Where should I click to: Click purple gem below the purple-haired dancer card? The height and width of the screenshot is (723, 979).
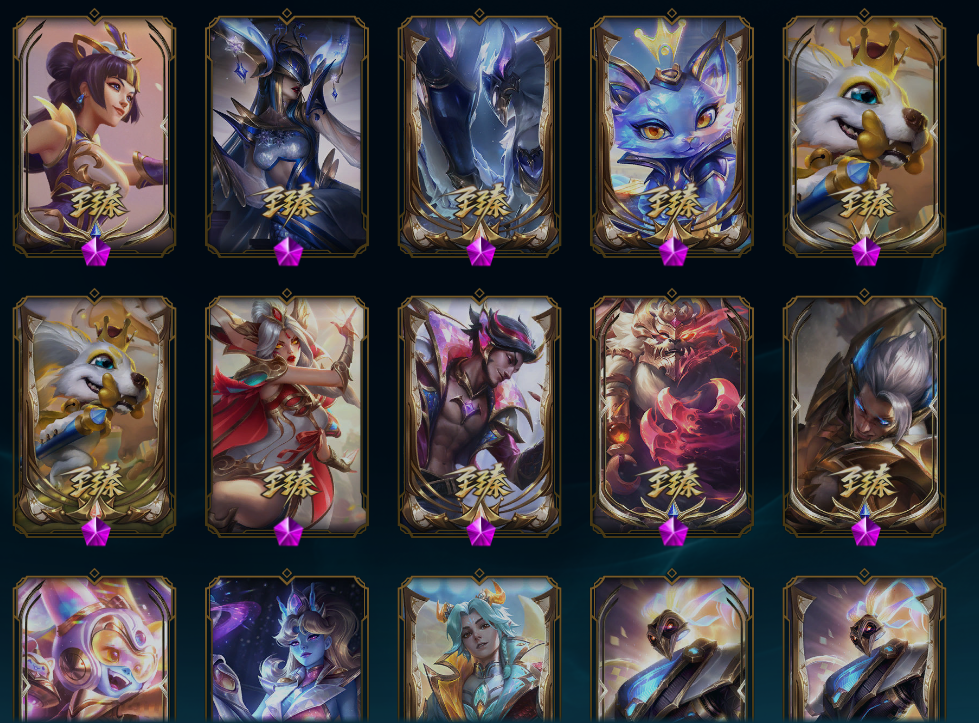tap(96, 252)
